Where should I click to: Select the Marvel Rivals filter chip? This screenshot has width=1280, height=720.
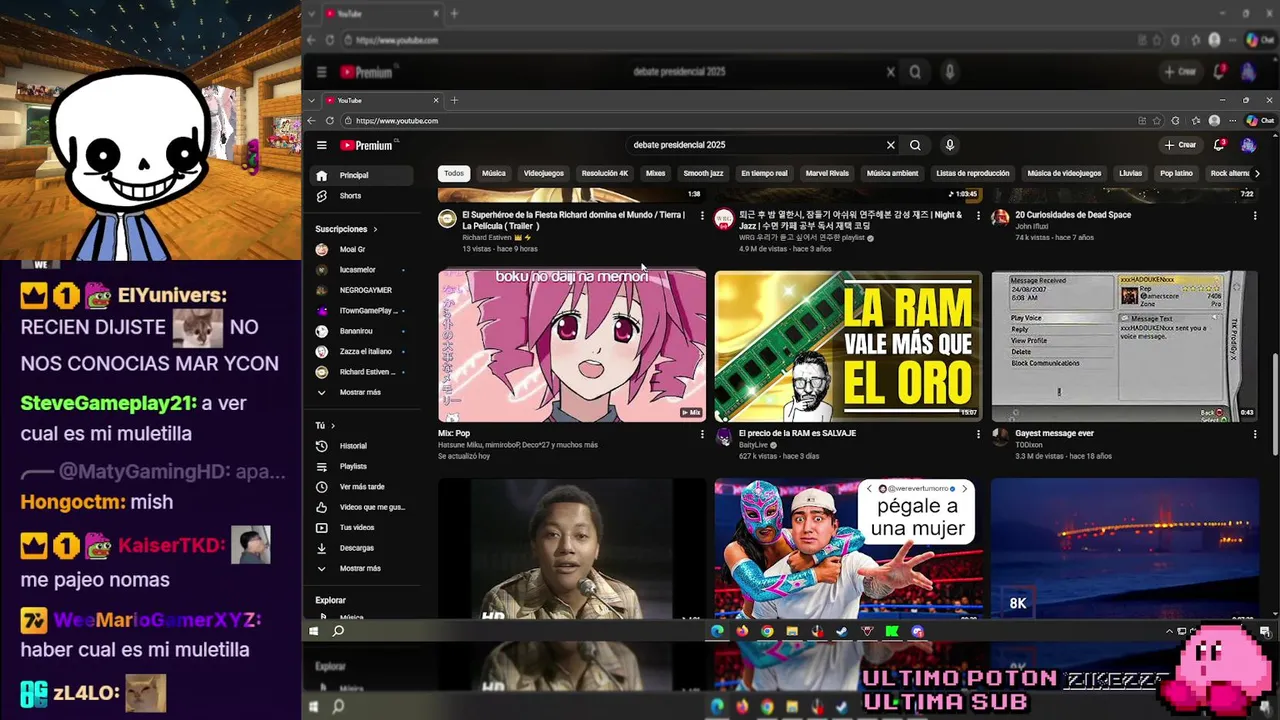pos(827,173)
